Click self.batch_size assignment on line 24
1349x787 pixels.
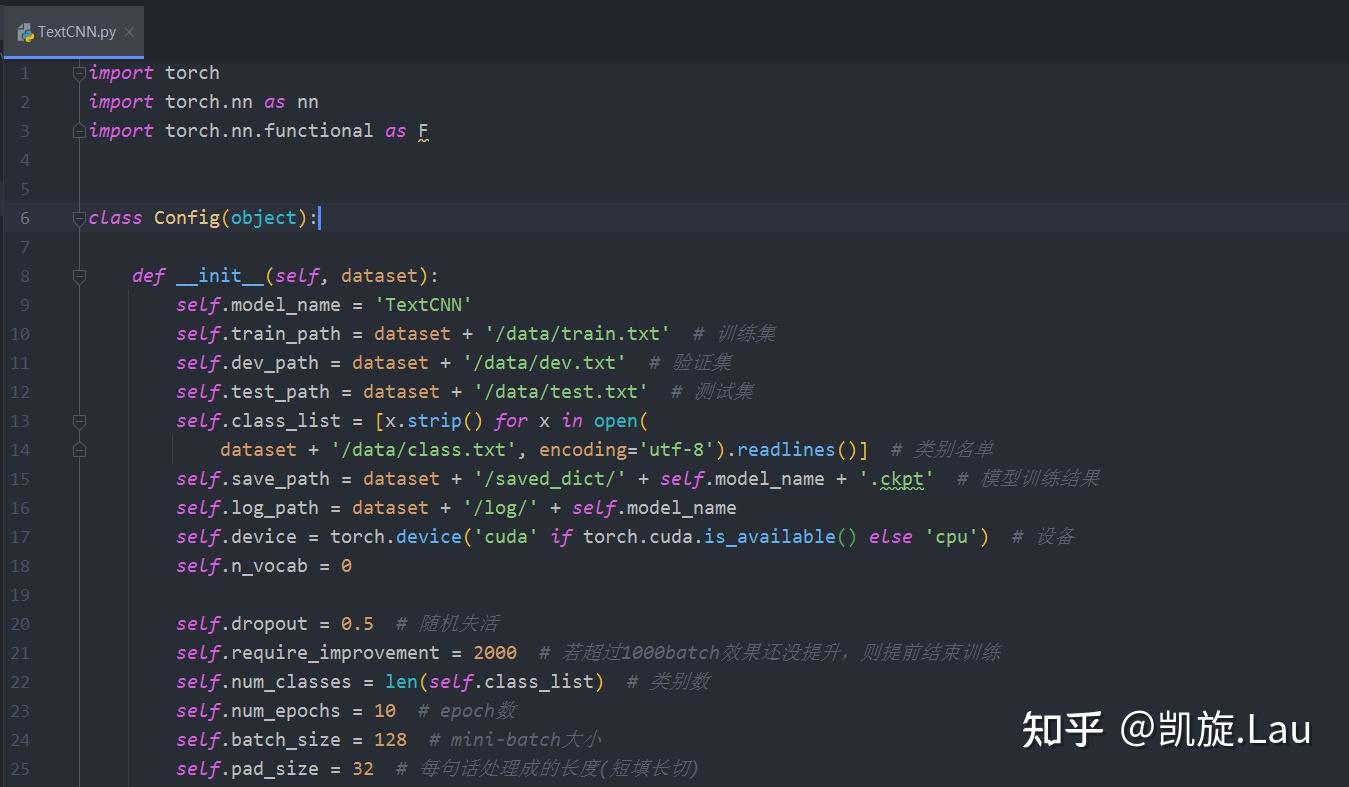[283, 739]
